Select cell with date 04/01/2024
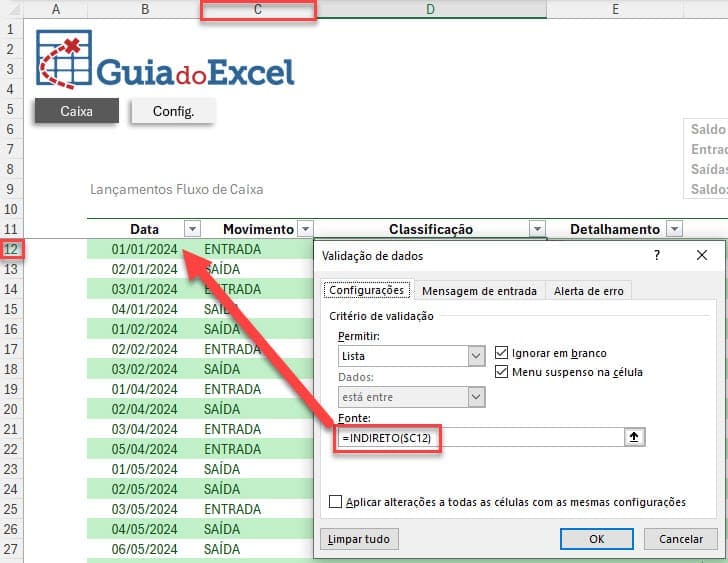 click(144, 309)
